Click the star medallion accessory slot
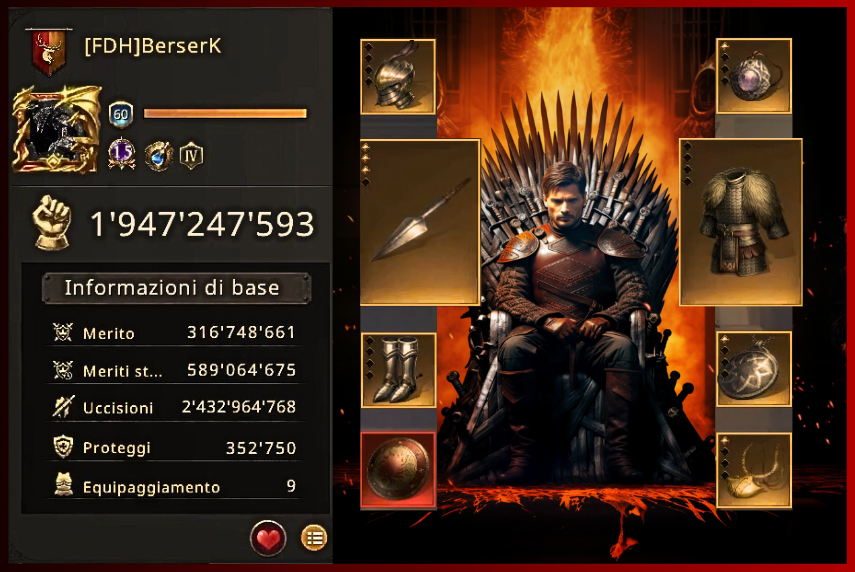The height and width of the screenshot is (572, 855). (754, 369)
